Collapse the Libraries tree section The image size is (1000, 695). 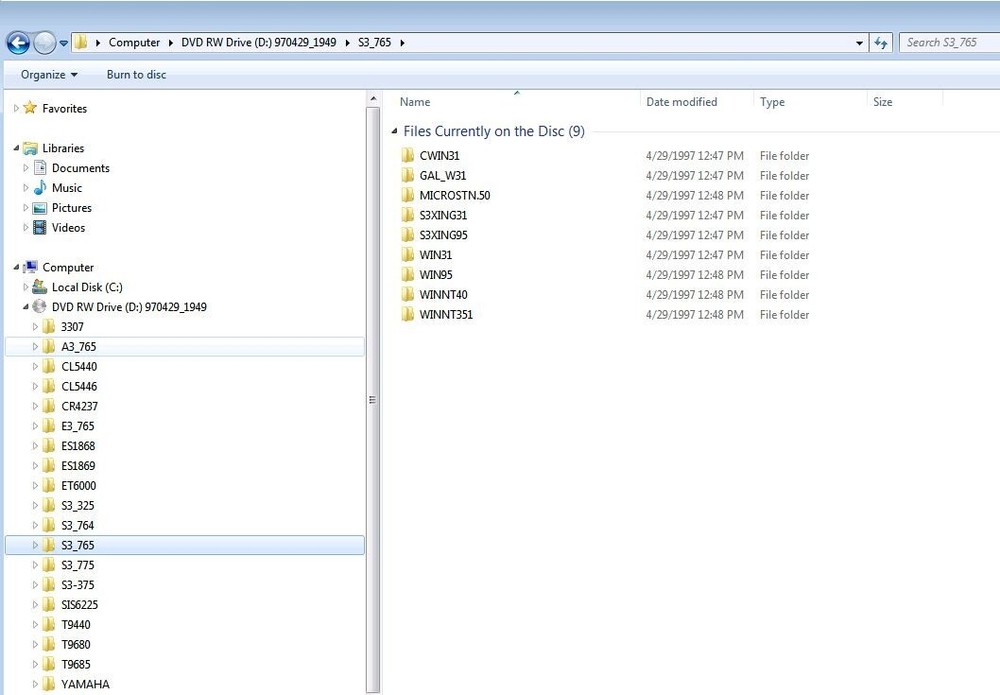[x=17, y=148]
